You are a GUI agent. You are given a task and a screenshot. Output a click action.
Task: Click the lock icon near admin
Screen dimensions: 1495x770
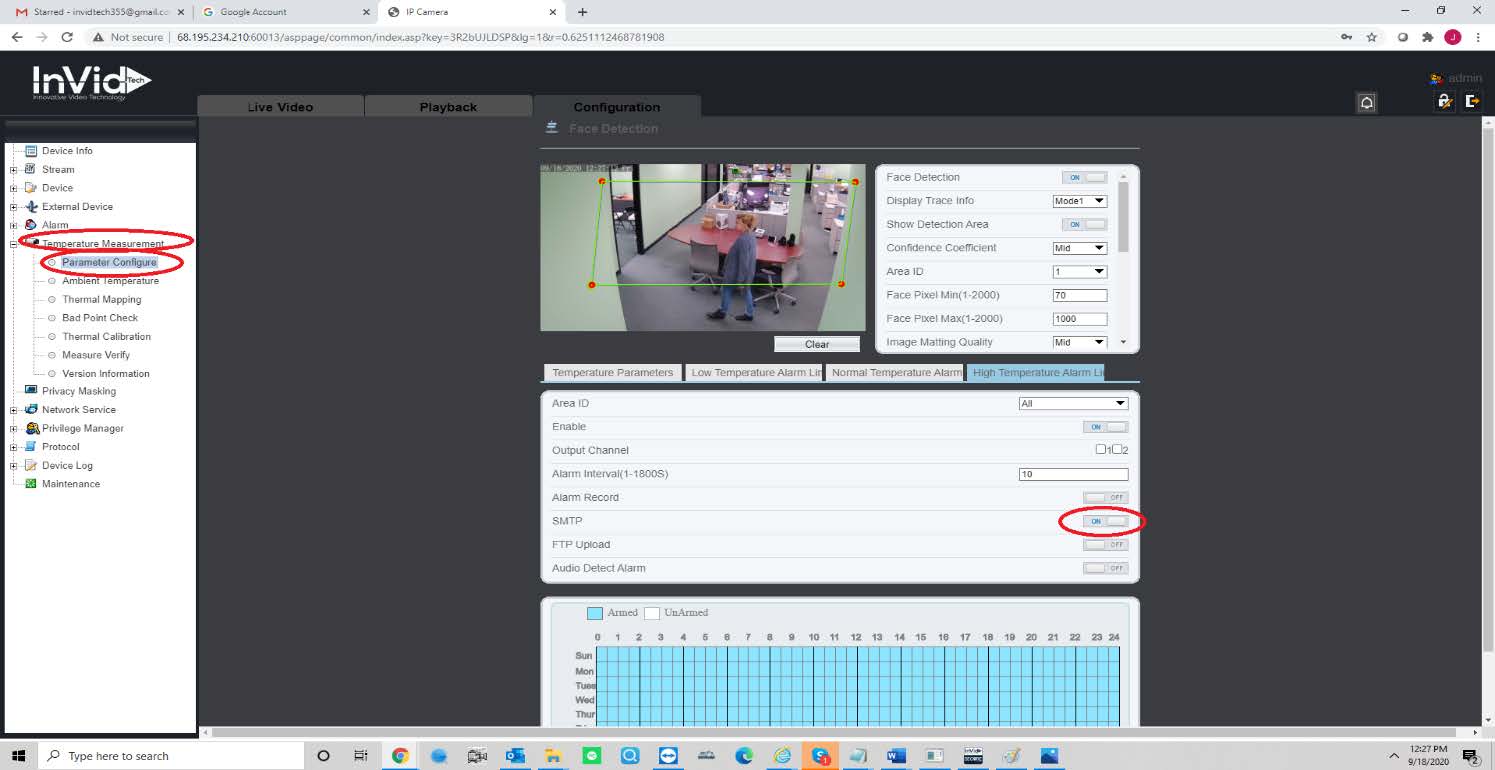tap(1444, 101)
